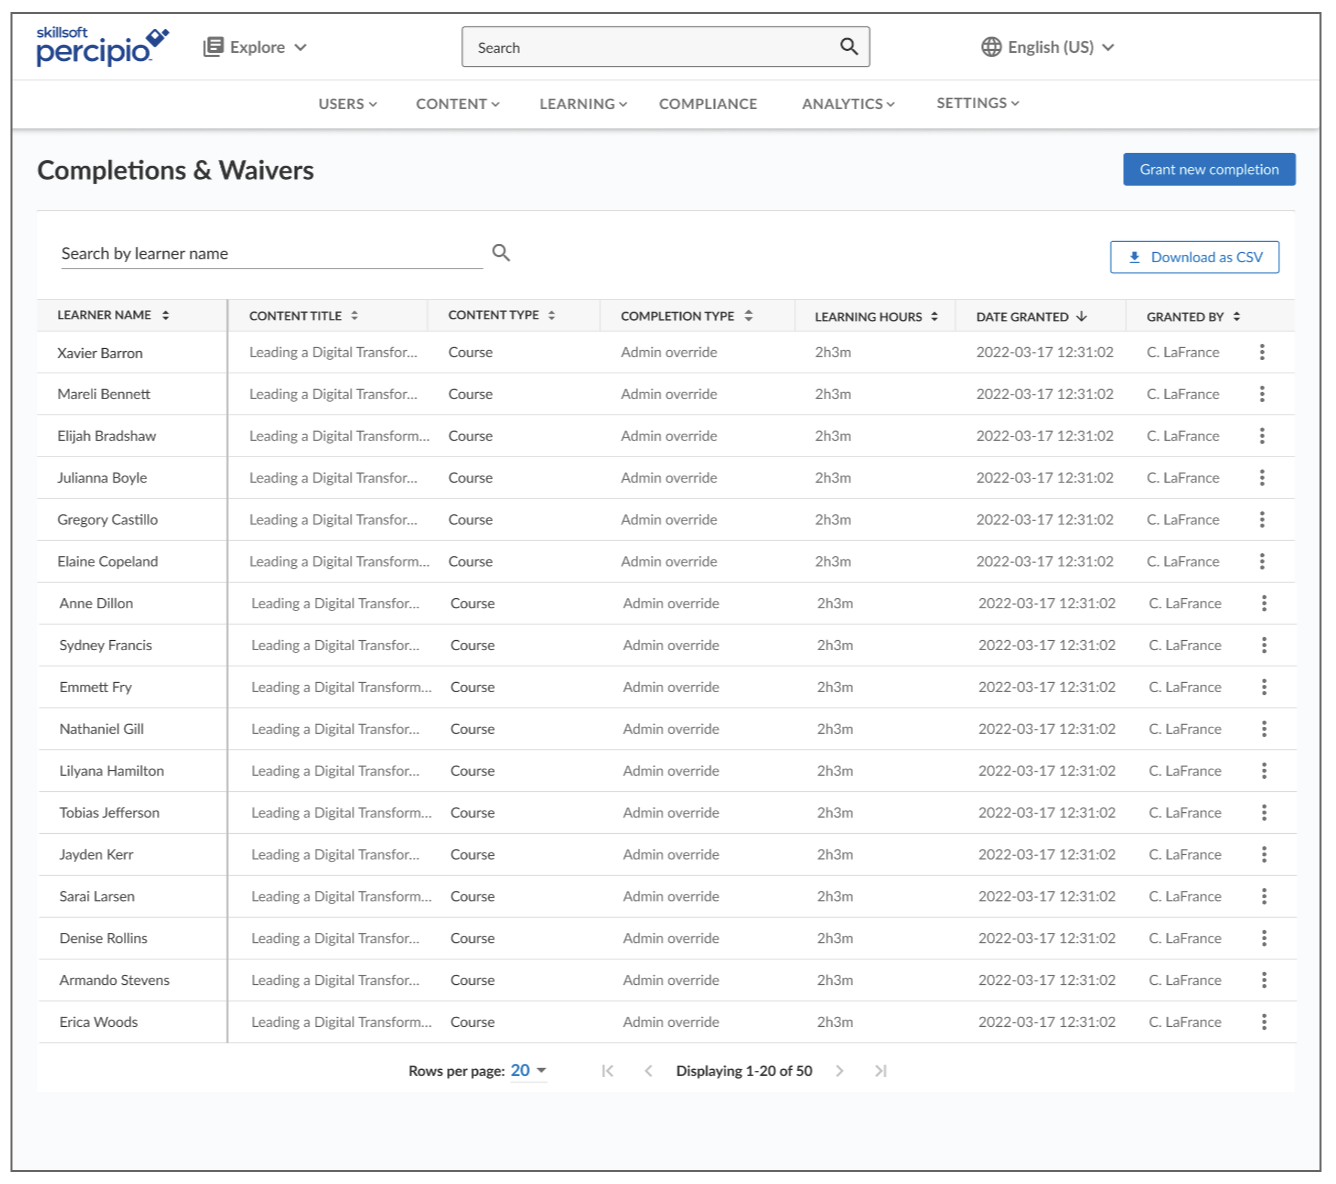Go to next page of results
Viewport: 1336px width, 1184px height.
pos(839,1071)
